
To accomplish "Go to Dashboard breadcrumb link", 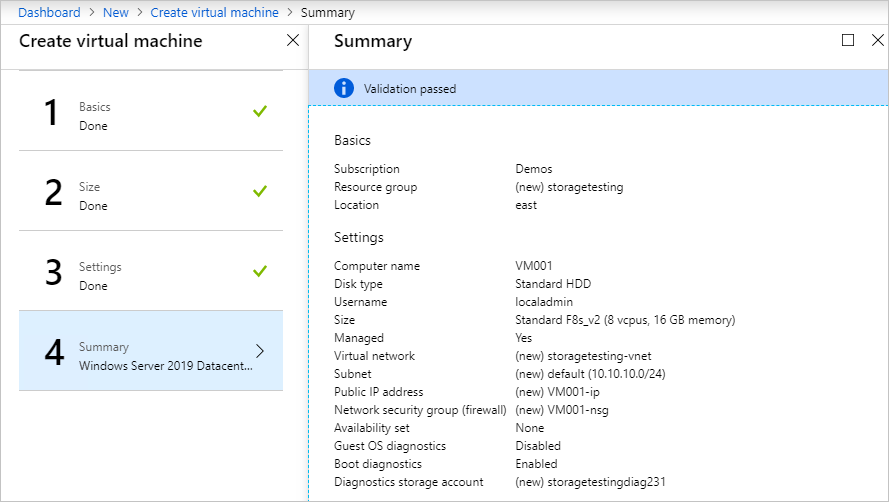I will point(49,13).
